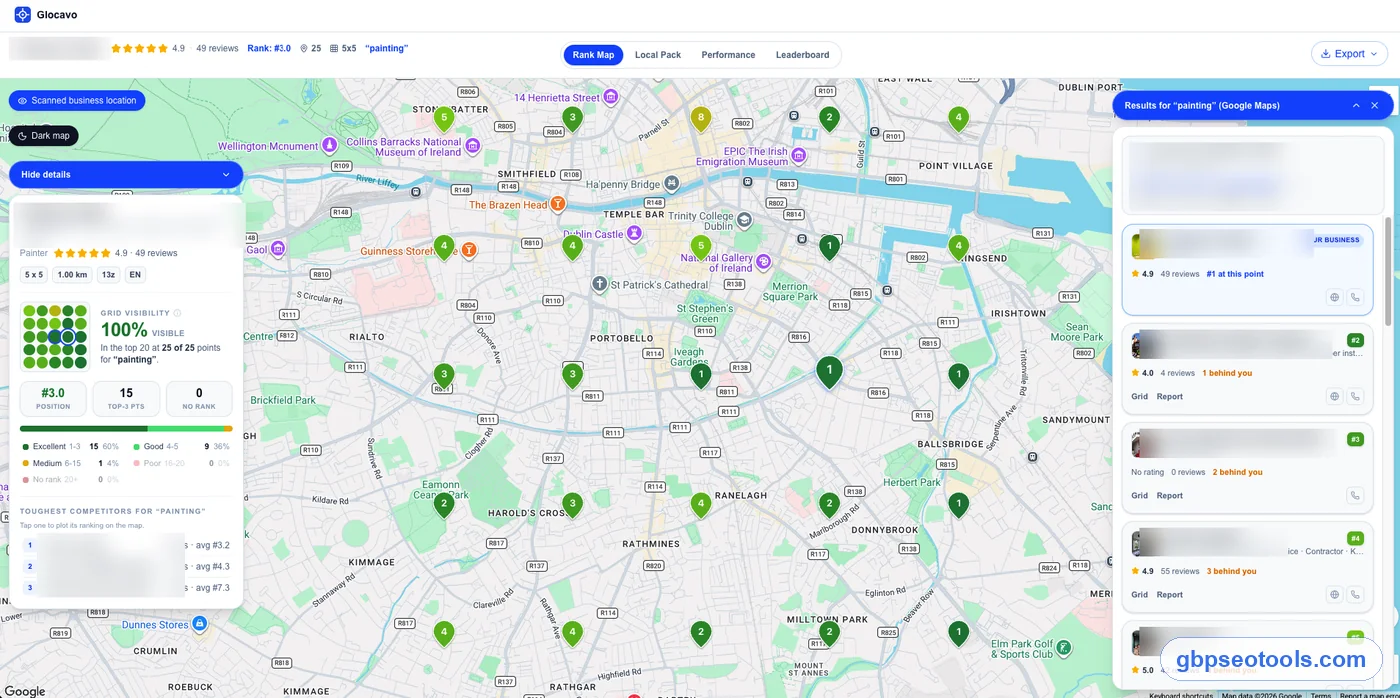Image resolution: width=1400 pixels, height=698 pixels.
Task: Collapse the painting results panel with the chevron
Action: (x=1356, y=105)
